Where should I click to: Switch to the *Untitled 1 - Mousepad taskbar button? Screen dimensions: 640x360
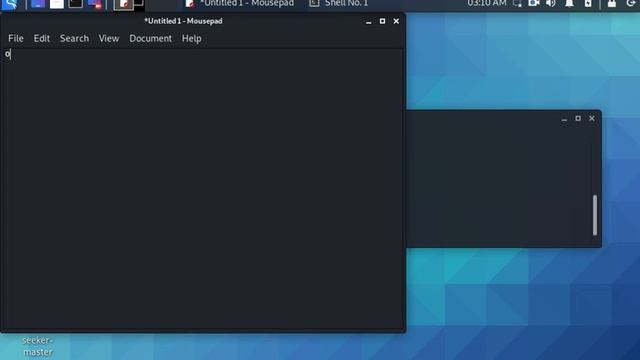click(x=240, y=4)
